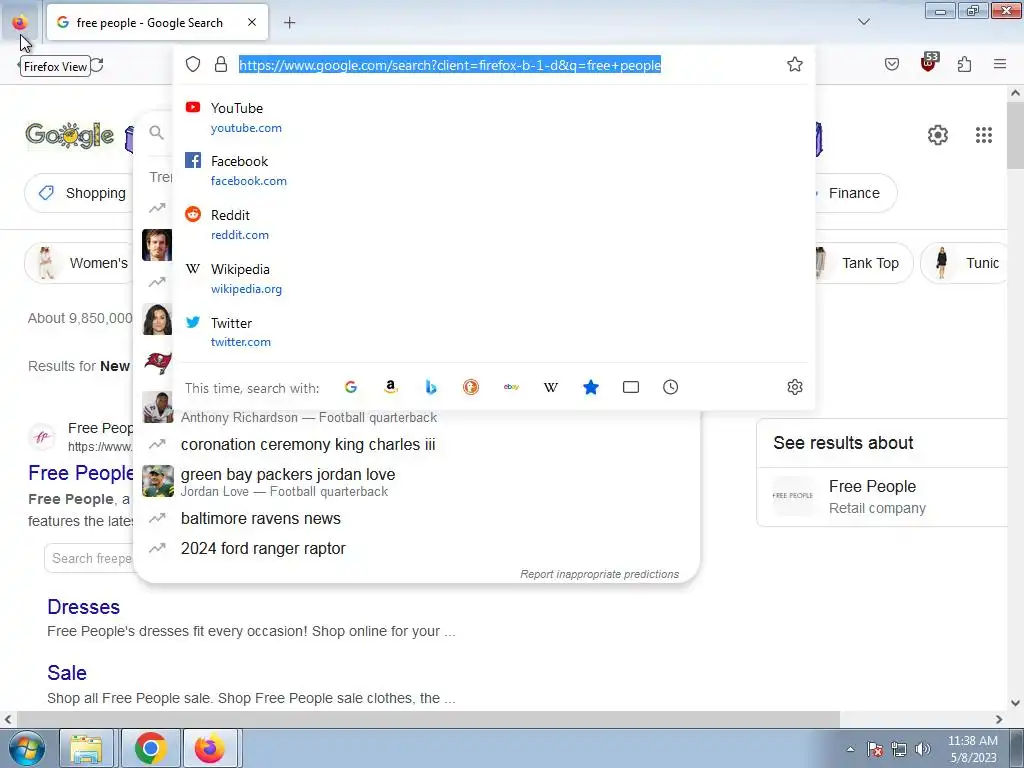Click the Firefox taskbar button
1024x768 pixels.
(x=210, y=748)
